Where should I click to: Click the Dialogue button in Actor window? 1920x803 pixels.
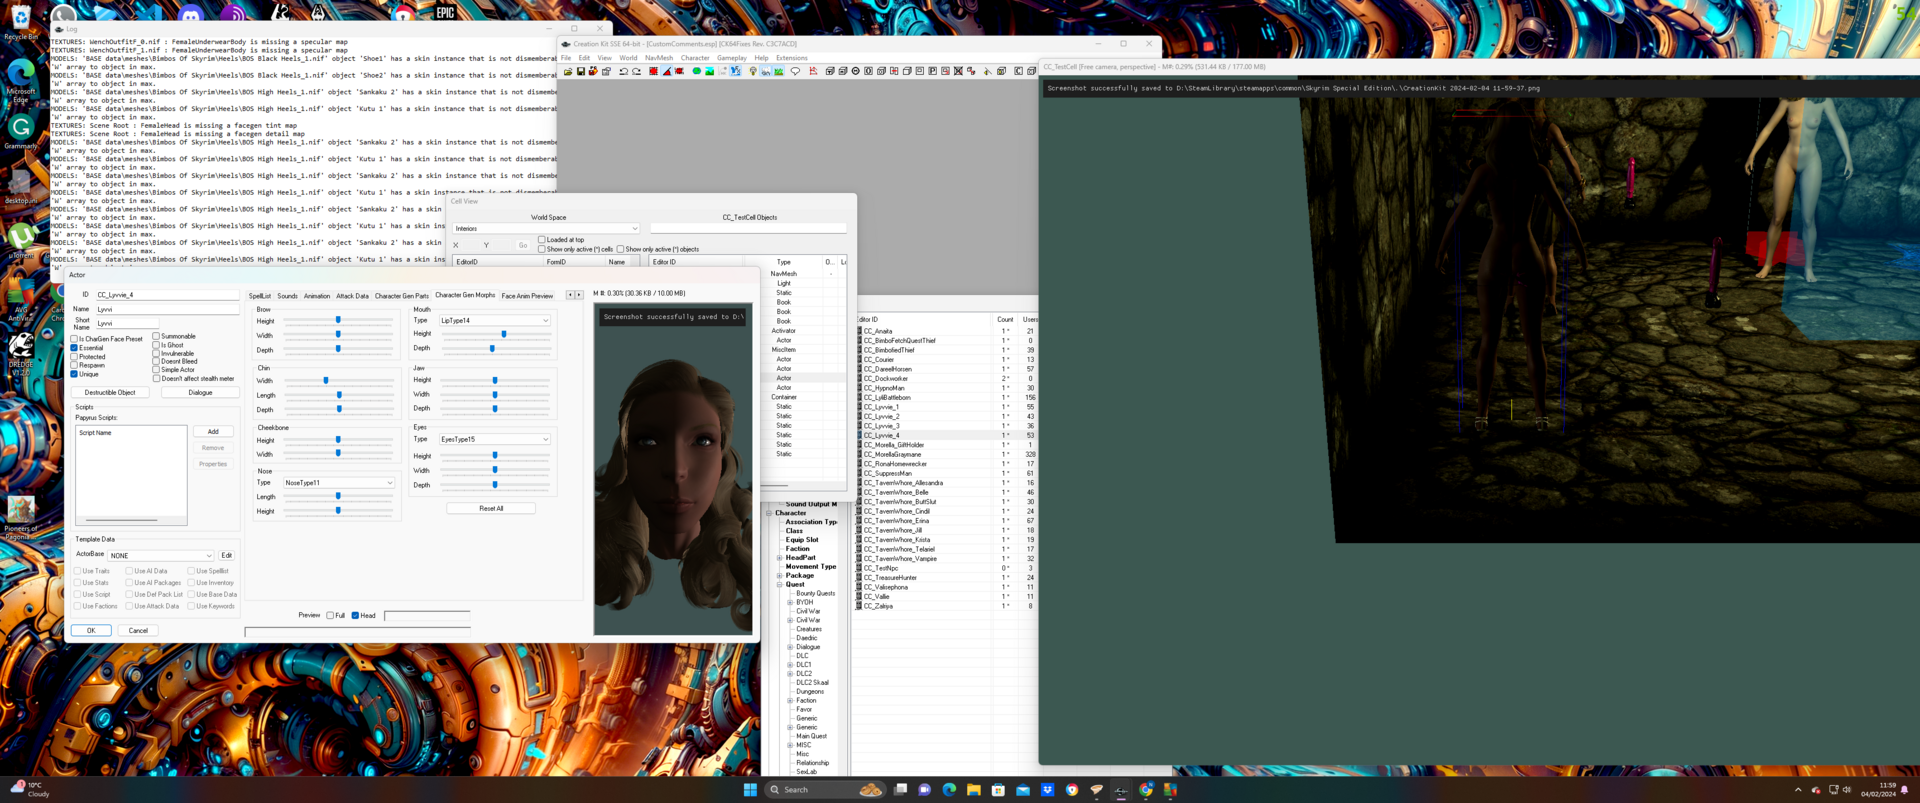coord(200,392)
